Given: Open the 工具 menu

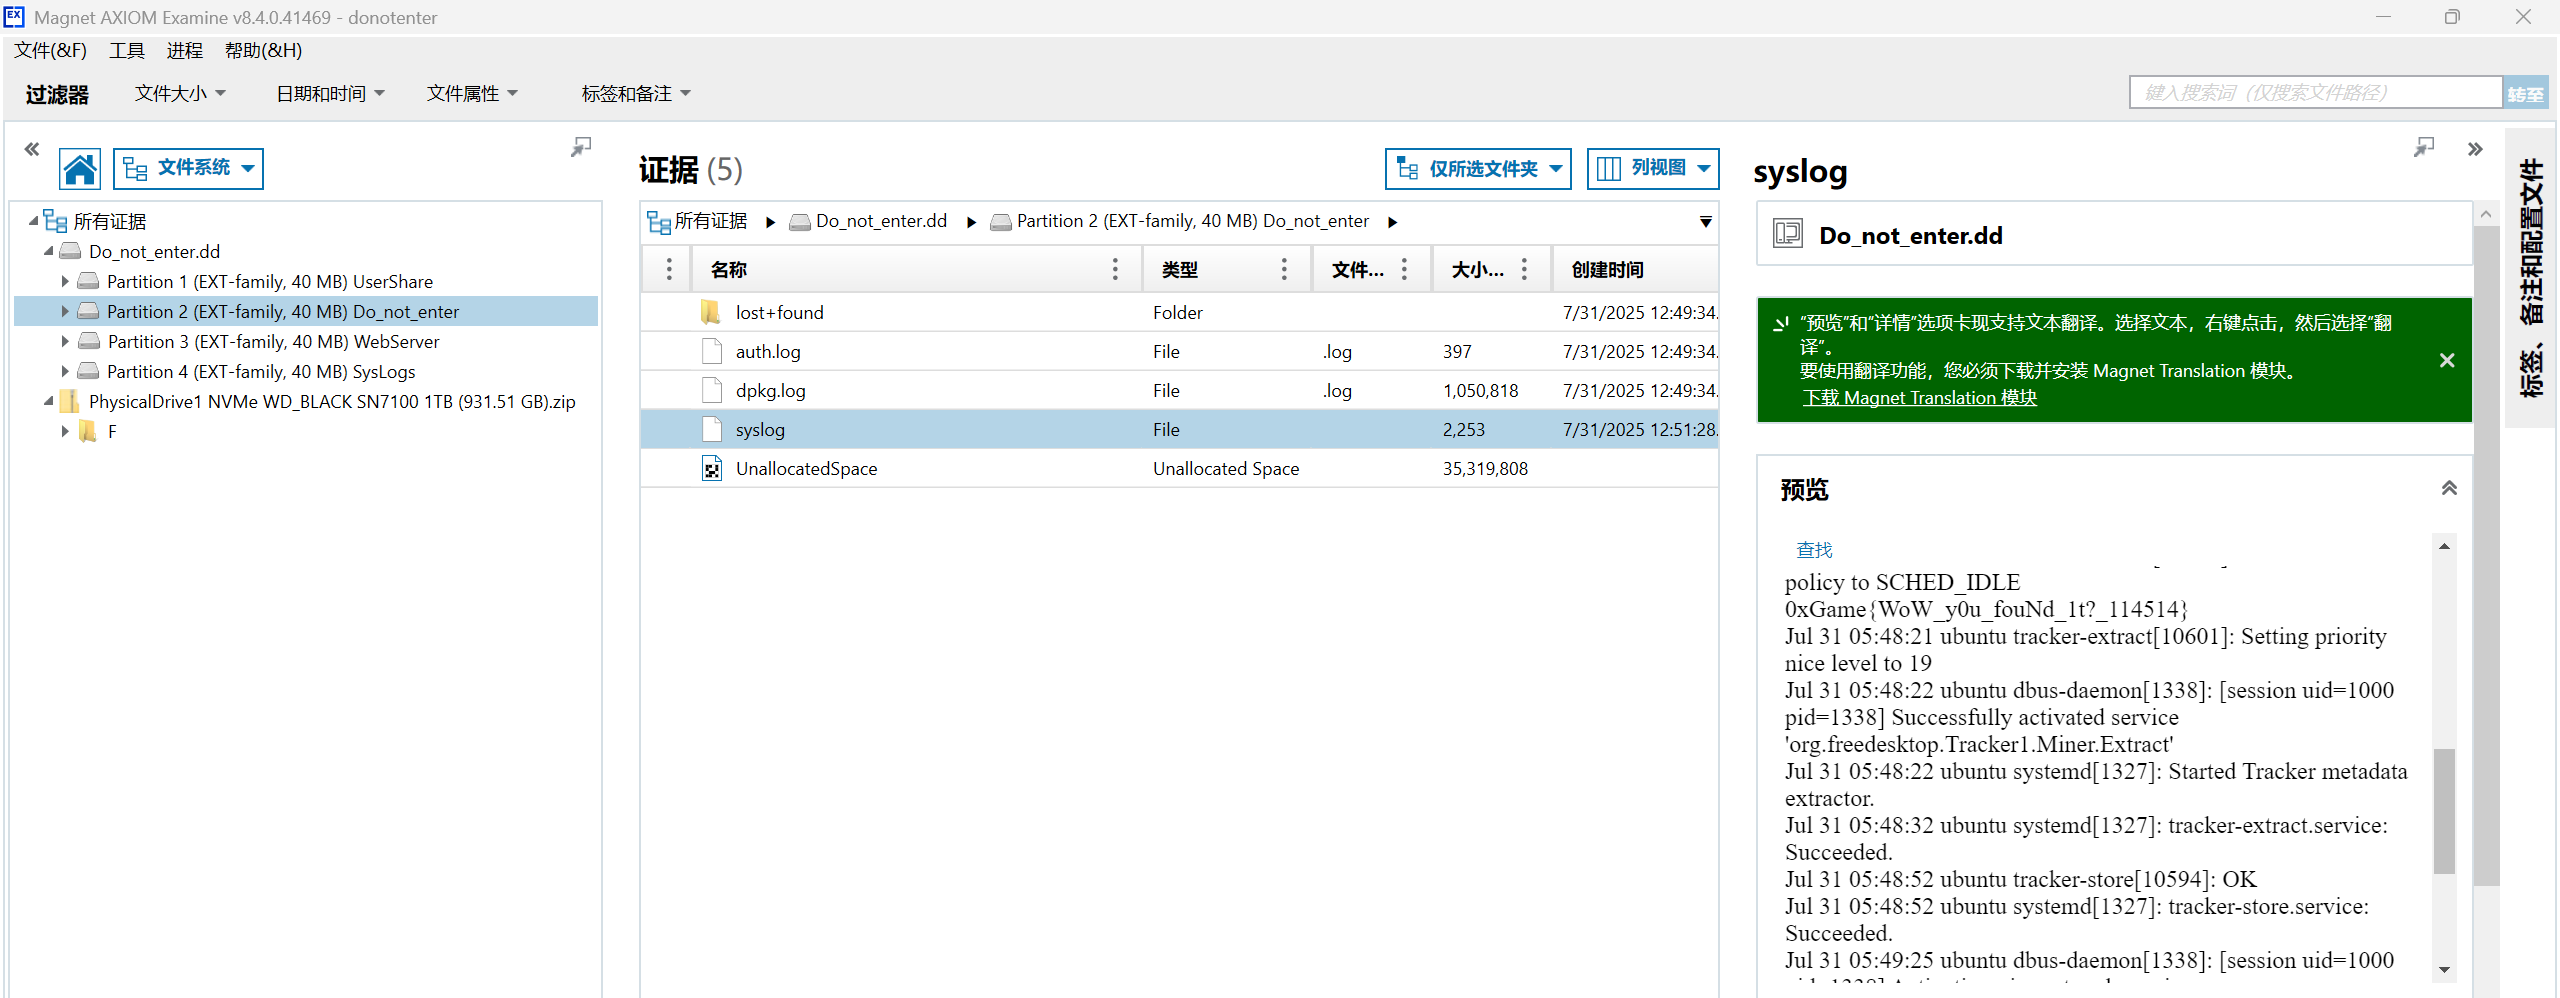Looking at the screenshot, I should pyautogui.click(x=127, y=50).
